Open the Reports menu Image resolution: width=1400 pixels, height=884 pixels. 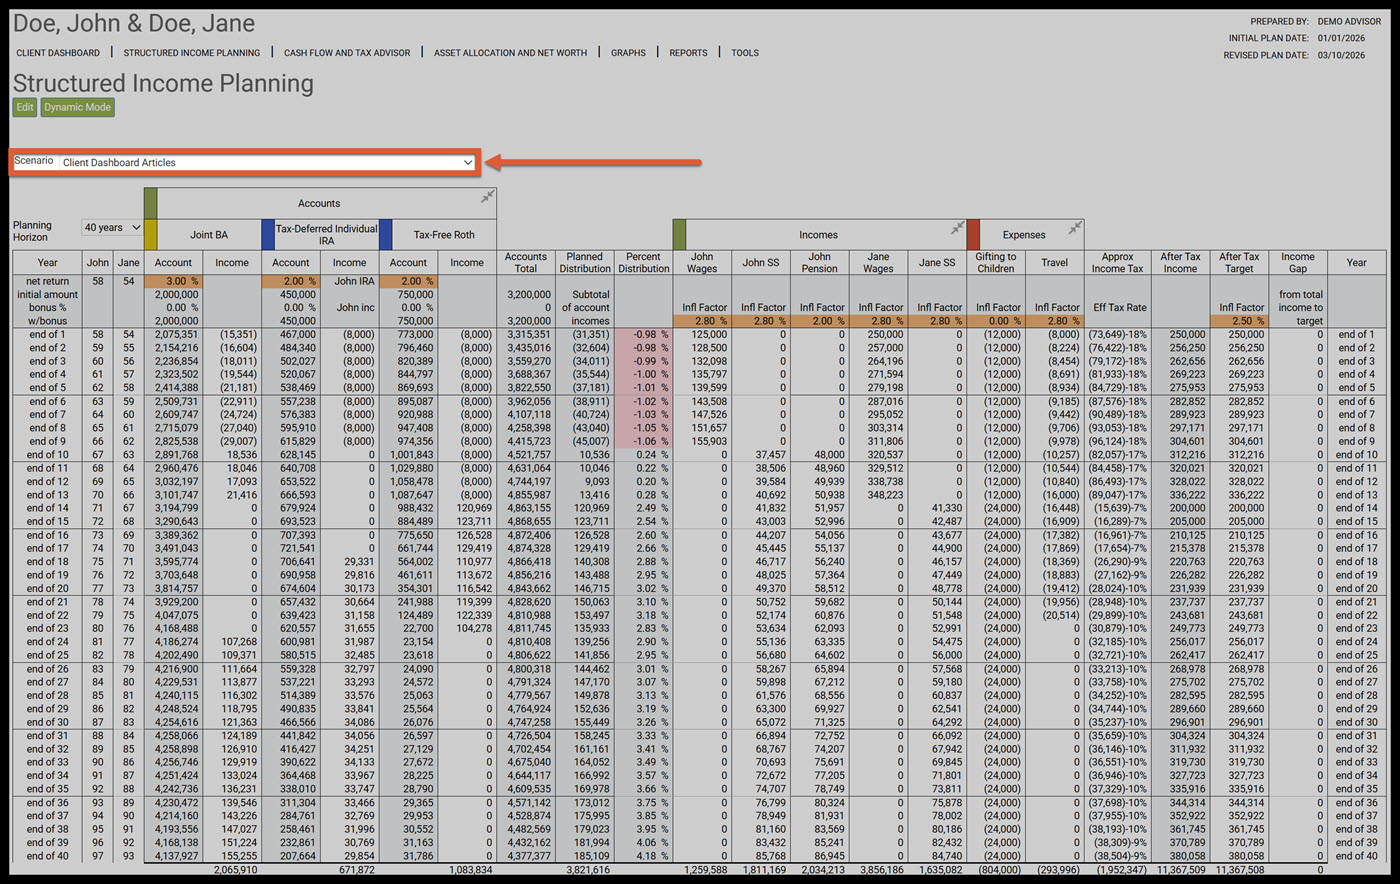coord(688,53)
